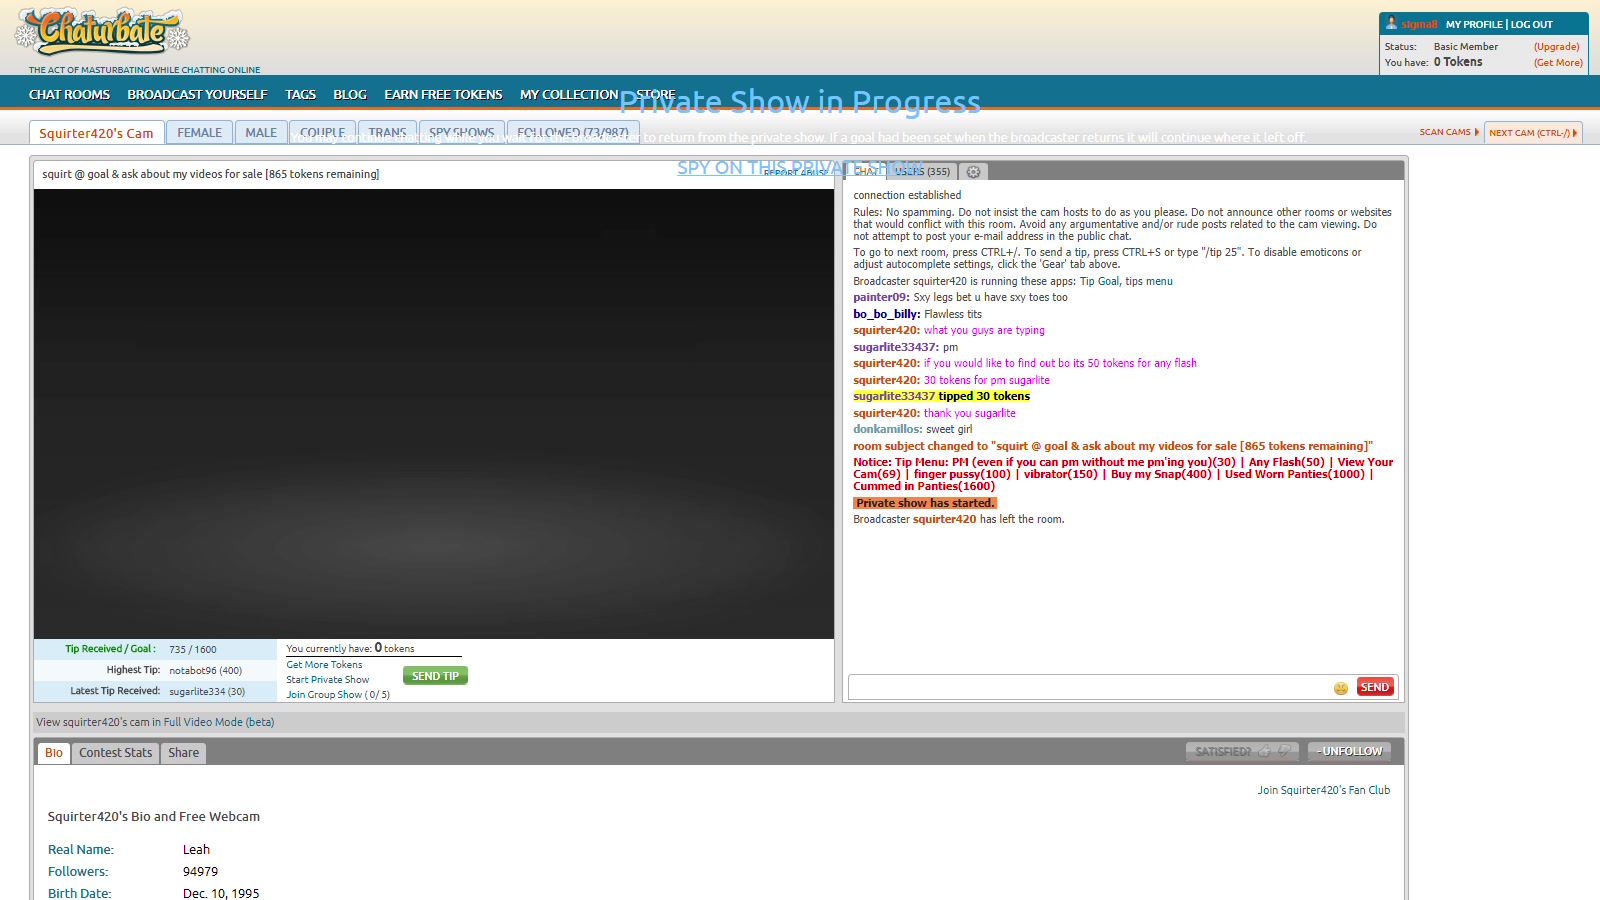Viewport: 1600px width, 900px height.
Task: Click the Get More Tokens link
Action: [x=324, y=665]
